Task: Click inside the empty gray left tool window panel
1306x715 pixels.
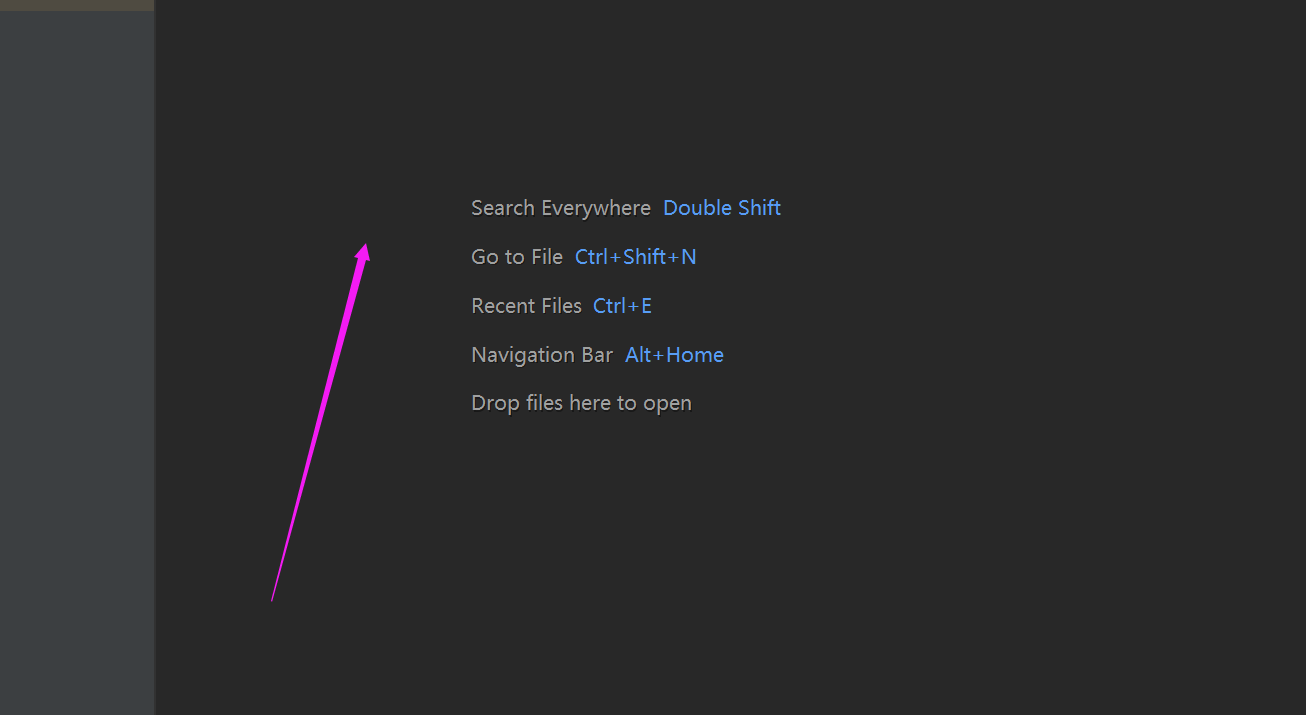Action: 77,360
